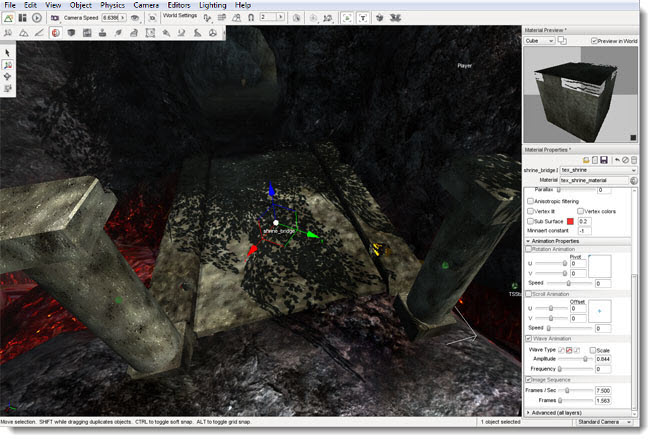655x442 pixels.
Task: Enable the Sub Surface checkbox
Action: click(x=530, y=221)
